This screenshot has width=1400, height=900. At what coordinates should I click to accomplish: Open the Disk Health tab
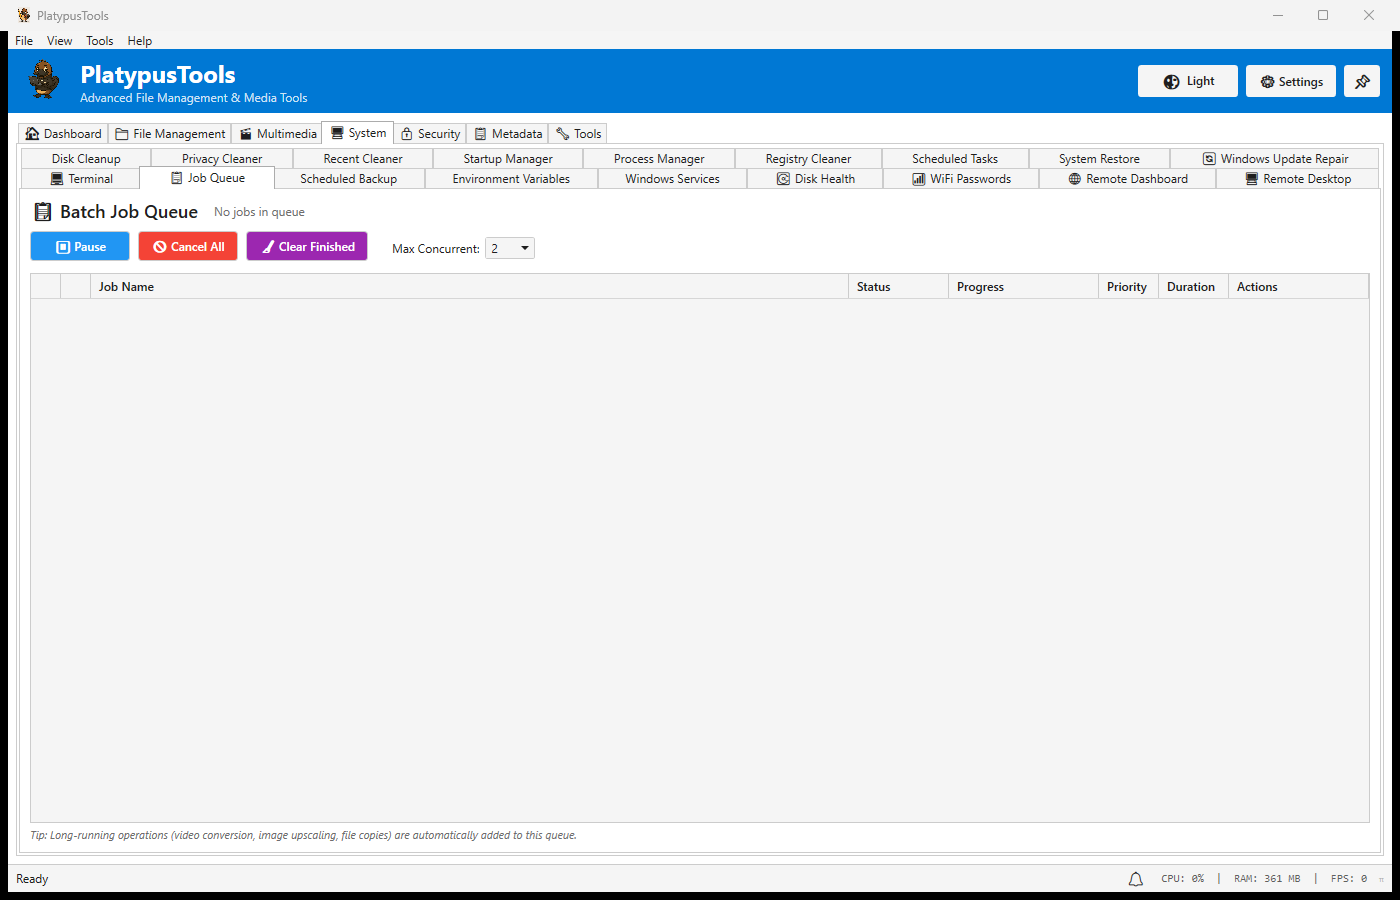pyautogui.click(x=815, y=179)
